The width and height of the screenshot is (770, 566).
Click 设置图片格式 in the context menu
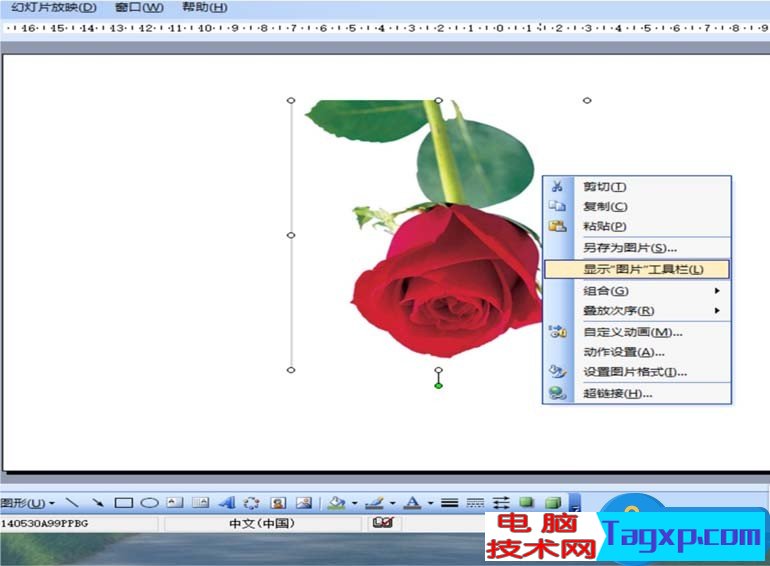click(636, 372)
